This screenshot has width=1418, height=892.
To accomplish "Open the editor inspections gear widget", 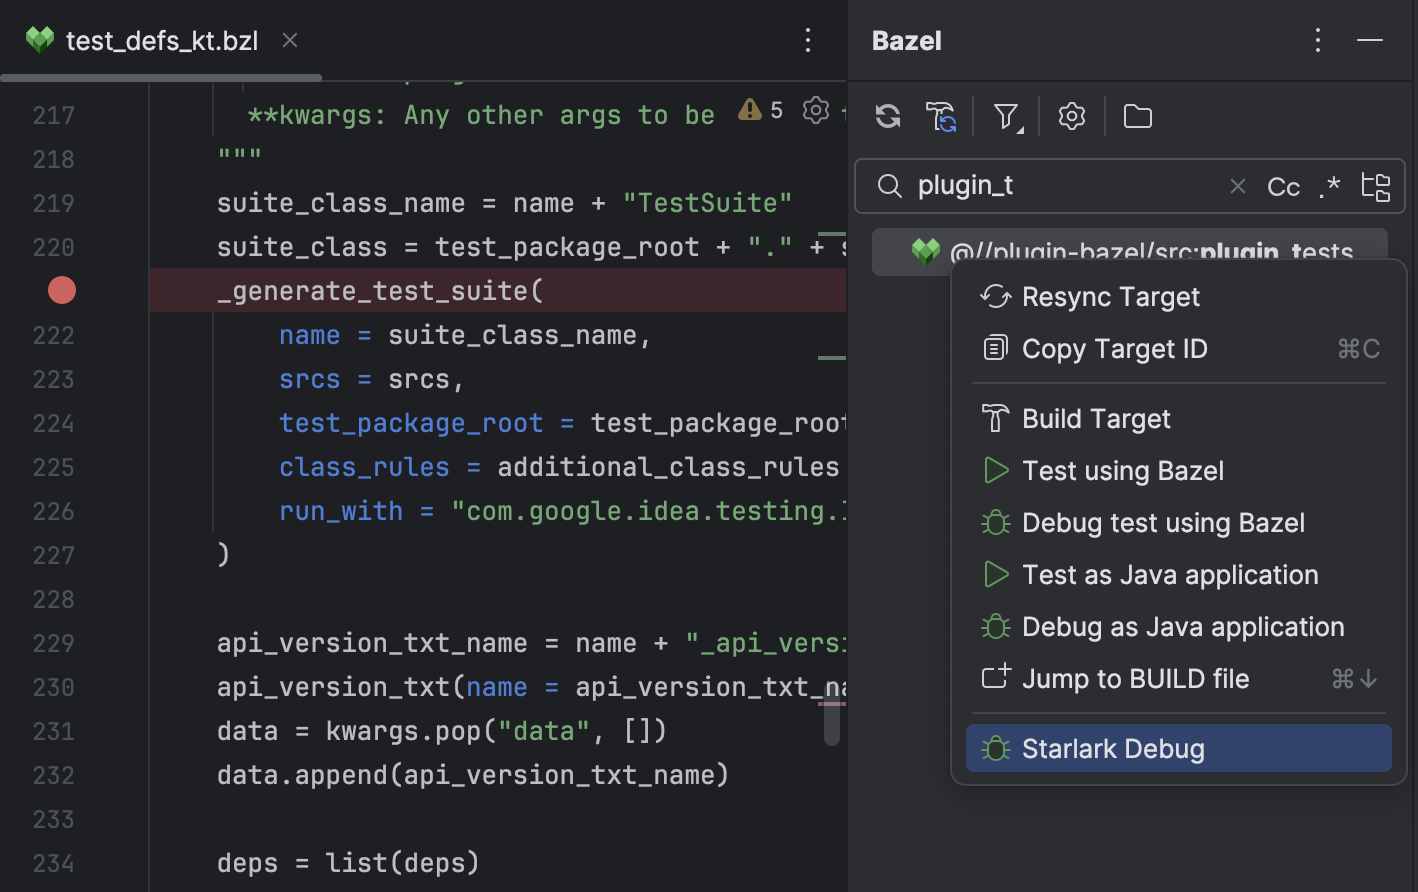I will pos(815,110).
